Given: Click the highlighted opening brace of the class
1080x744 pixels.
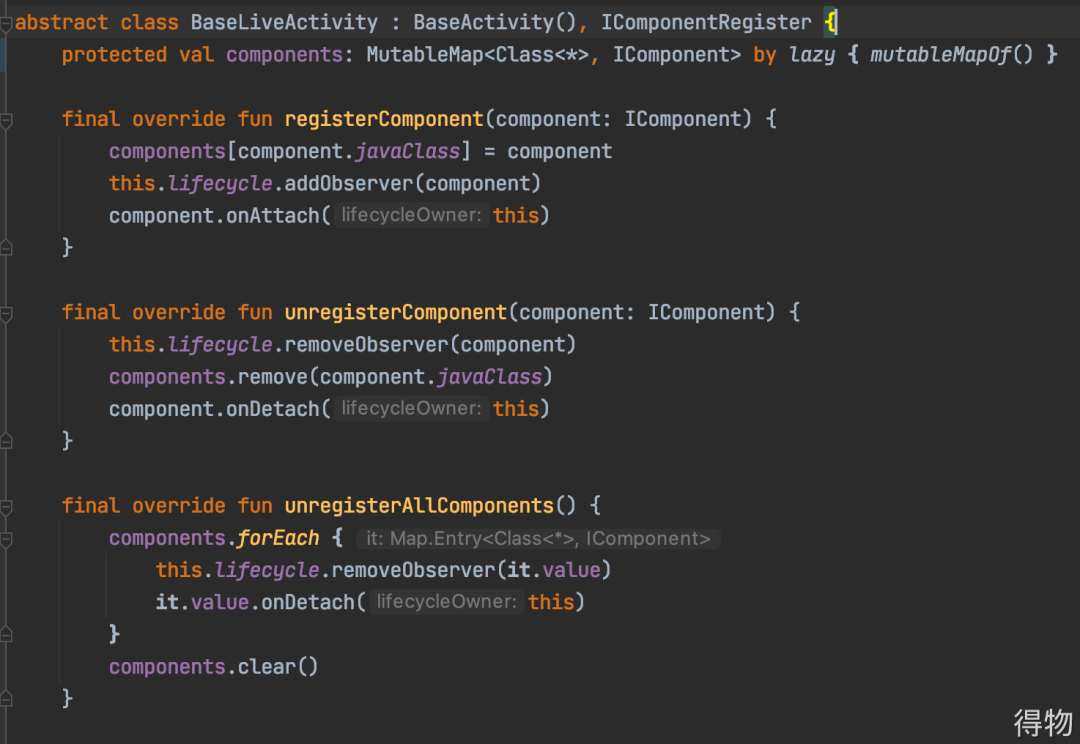Looking at the screenshot, I should point(830,22).
